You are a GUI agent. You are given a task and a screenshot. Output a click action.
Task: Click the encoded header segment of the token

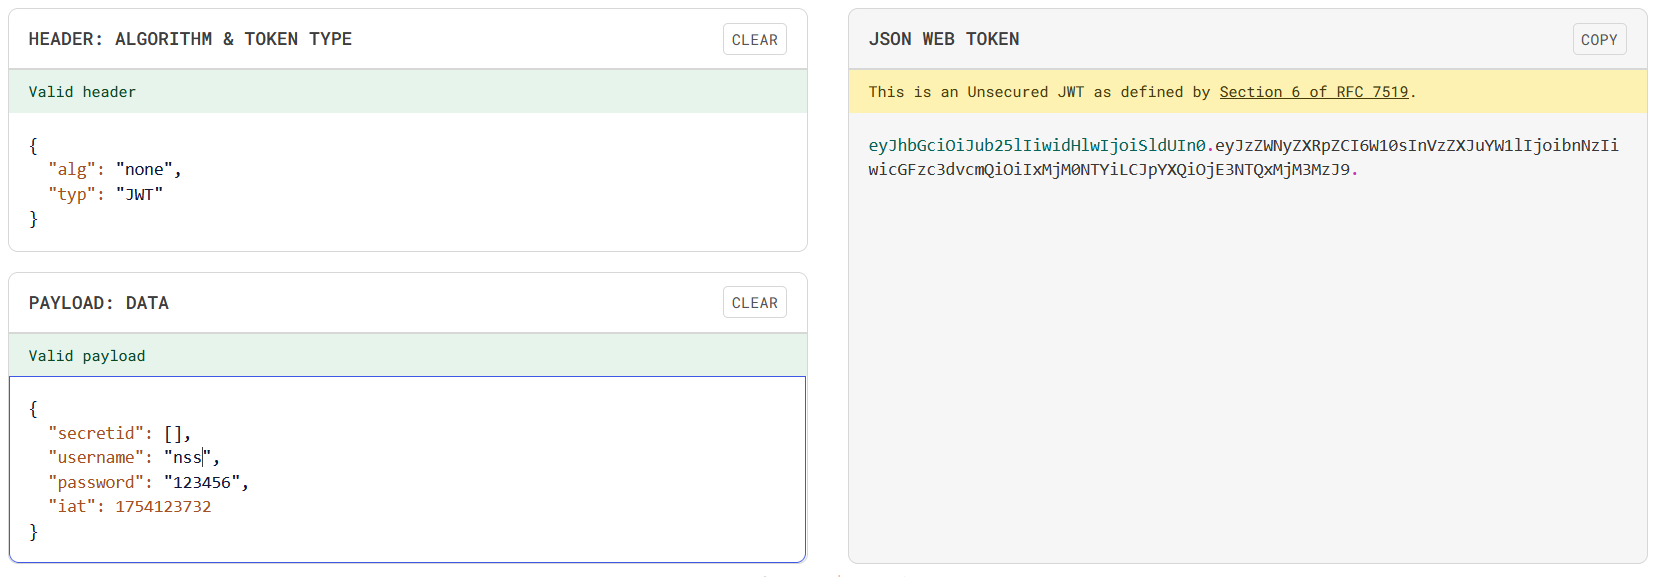tap(1036, 146)
